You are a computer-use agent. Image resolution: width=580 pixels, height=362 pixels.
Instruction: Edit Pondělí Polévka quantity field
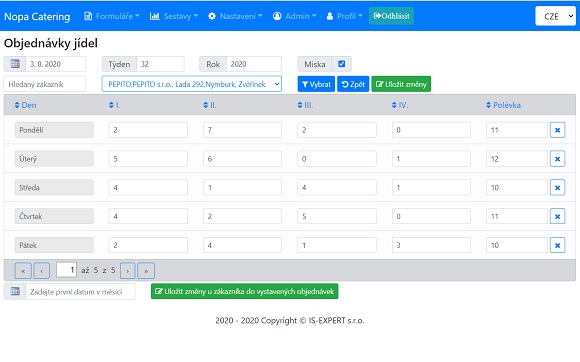coord(517,130)
